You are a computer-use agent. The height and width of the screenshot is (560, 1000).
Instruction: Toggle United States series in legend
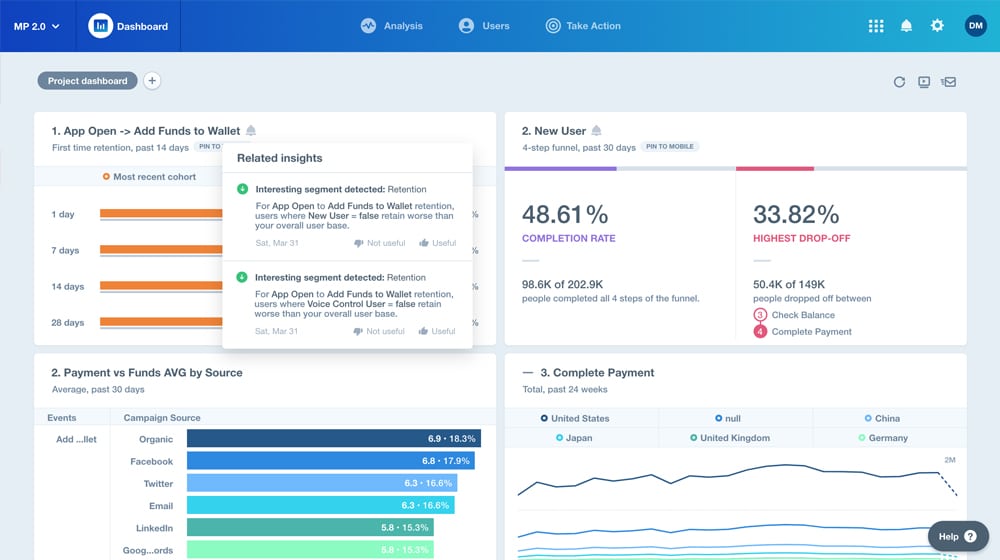click(x=575, y=418)
